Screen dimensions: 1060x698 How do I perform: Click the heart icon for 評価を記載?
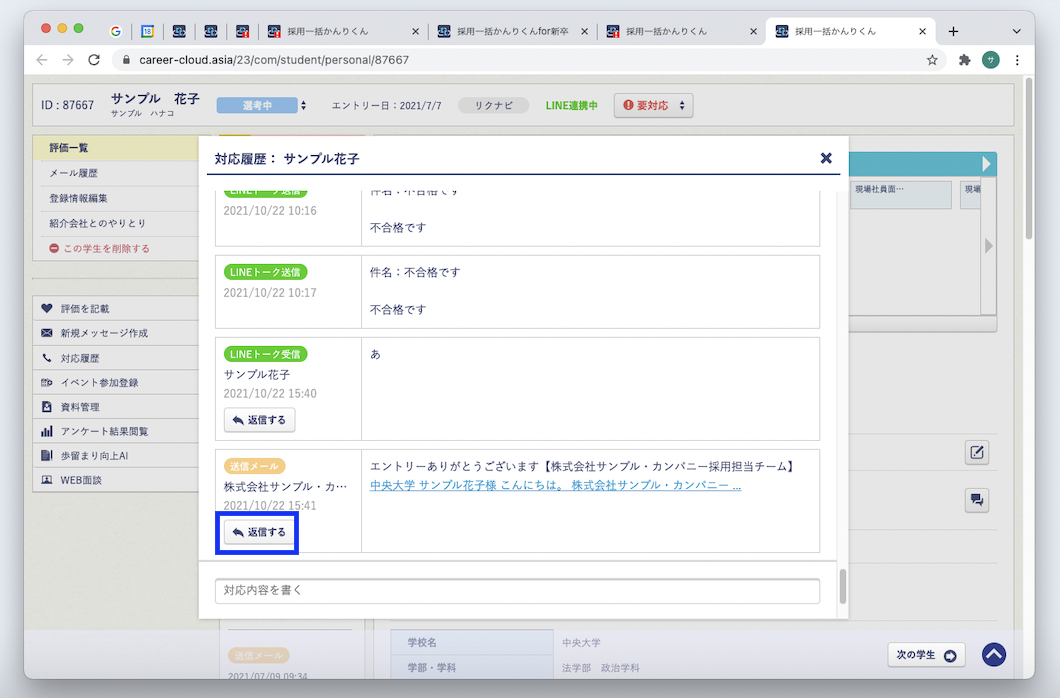[x=47, y=309]
